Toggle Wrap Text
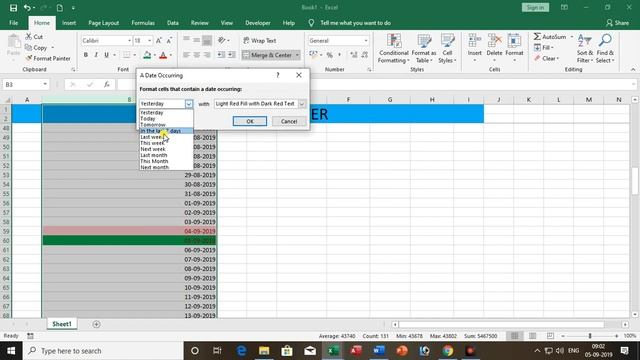This screenshot has width=640, height=360. pos(260,40)
